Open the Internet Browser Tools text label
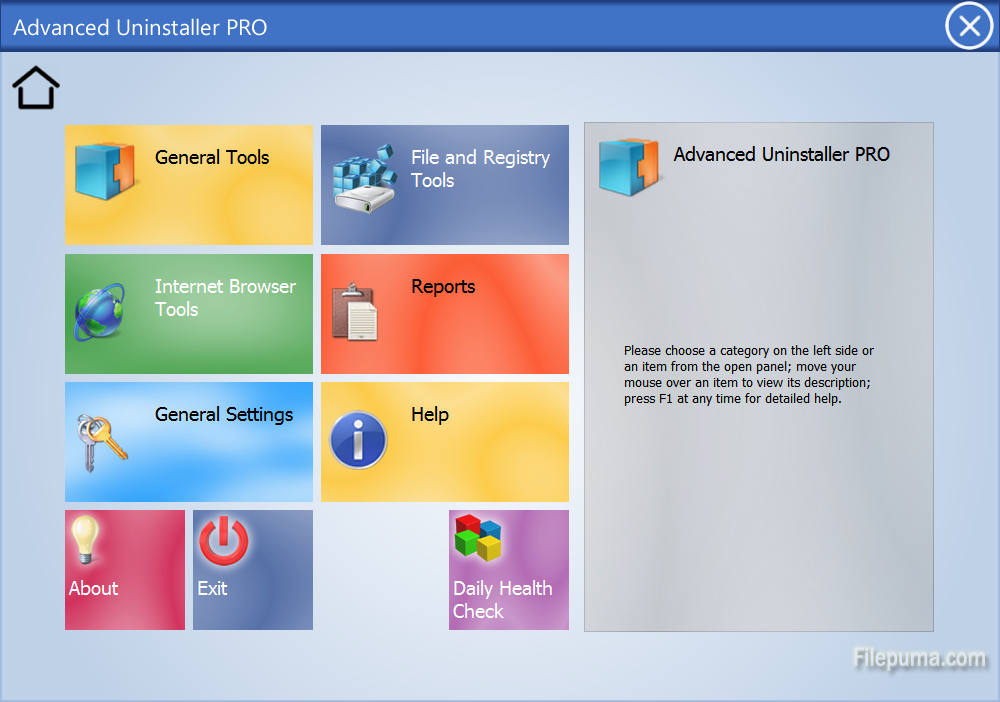 pyautogui.click(x=225, y=298)
